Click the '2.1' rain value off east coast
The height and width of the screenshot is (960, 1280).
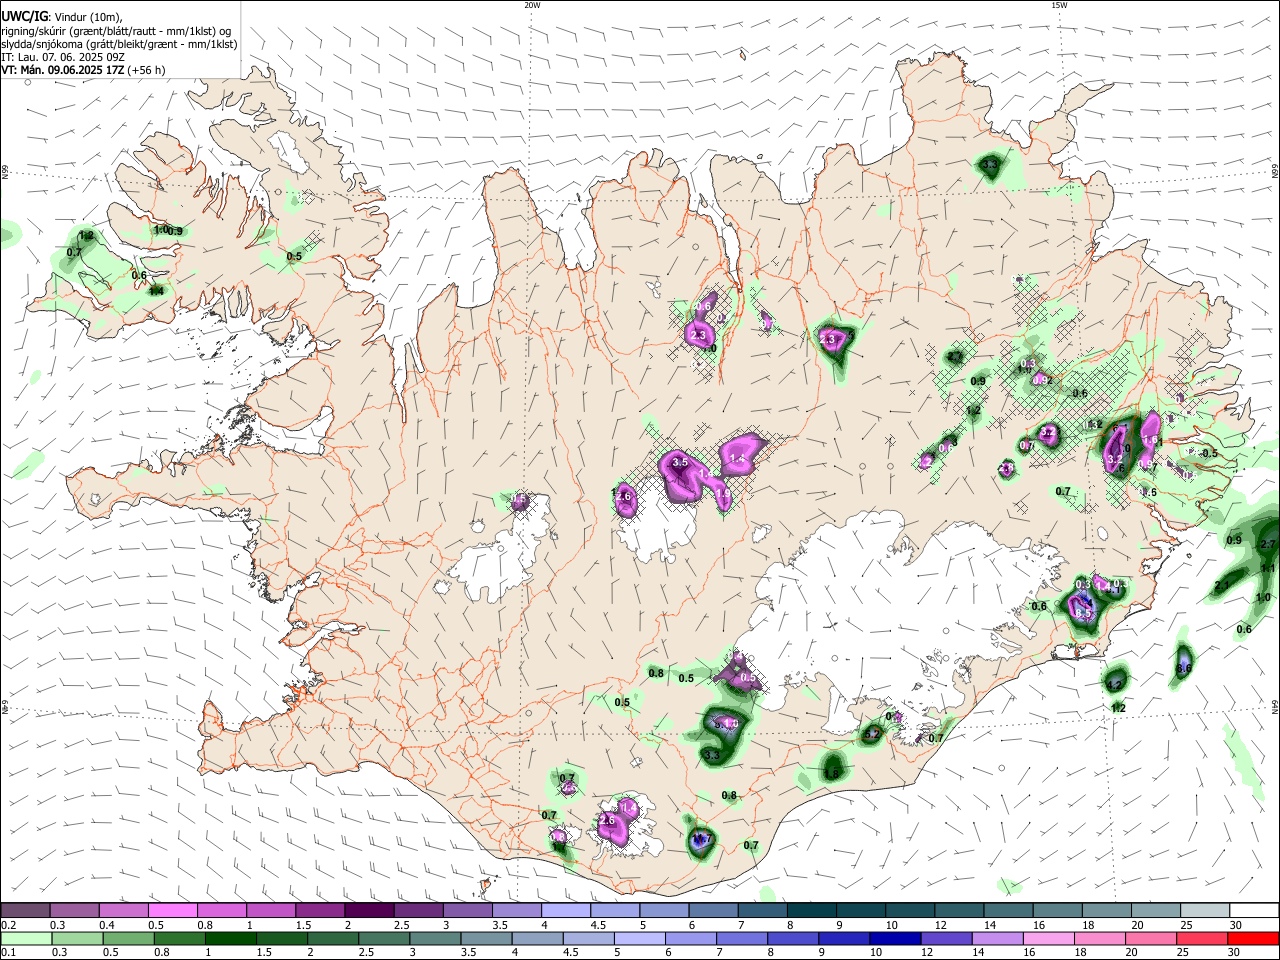(x=1222, y=586)
